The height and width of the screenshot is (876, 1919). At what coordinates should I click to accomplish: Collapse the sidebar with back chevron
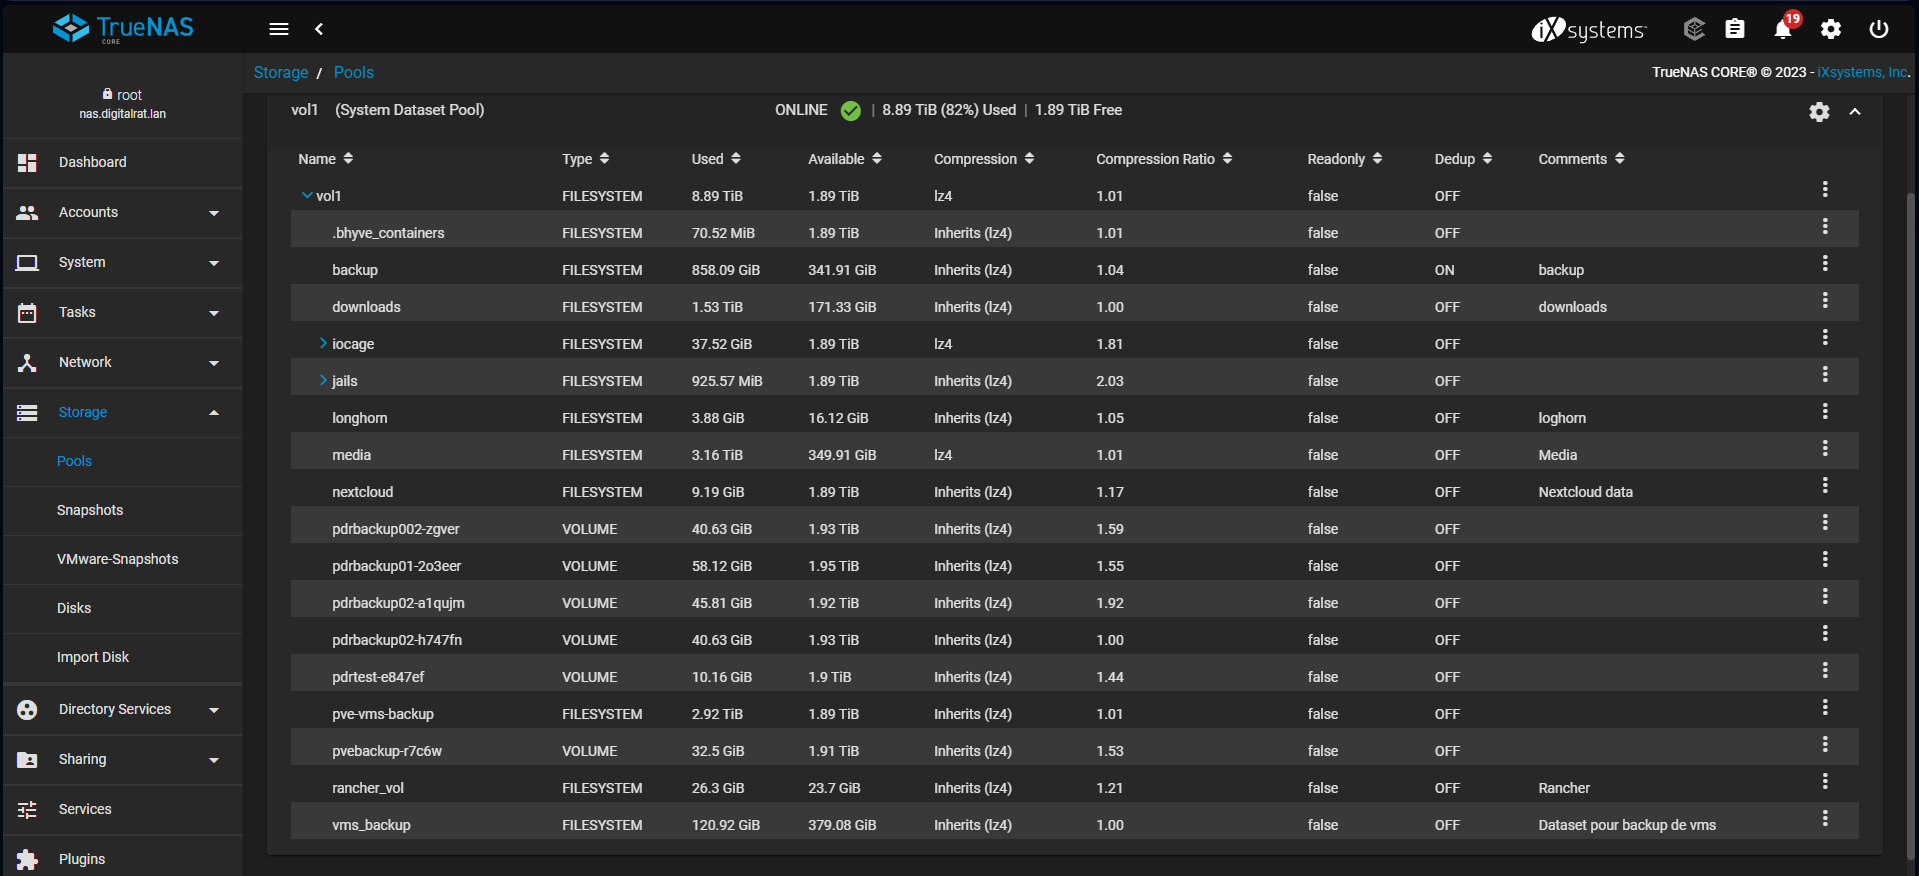[319, 29]
